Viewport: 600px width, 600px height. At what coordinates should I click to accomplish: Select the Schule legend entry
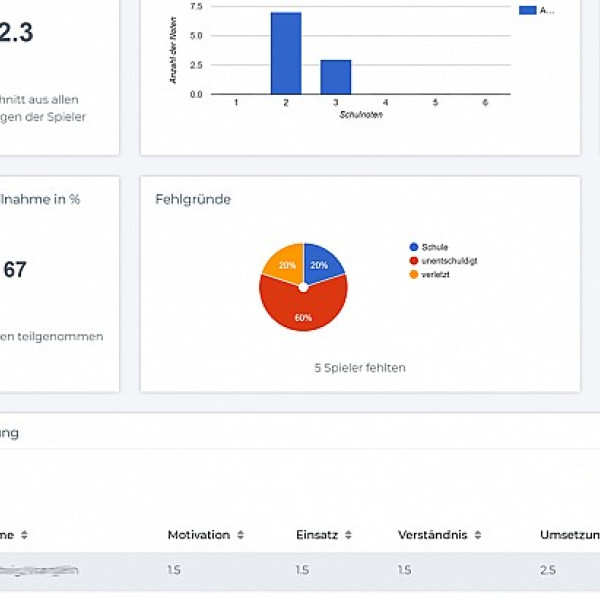pyautogui.click(x=435, y=247)
